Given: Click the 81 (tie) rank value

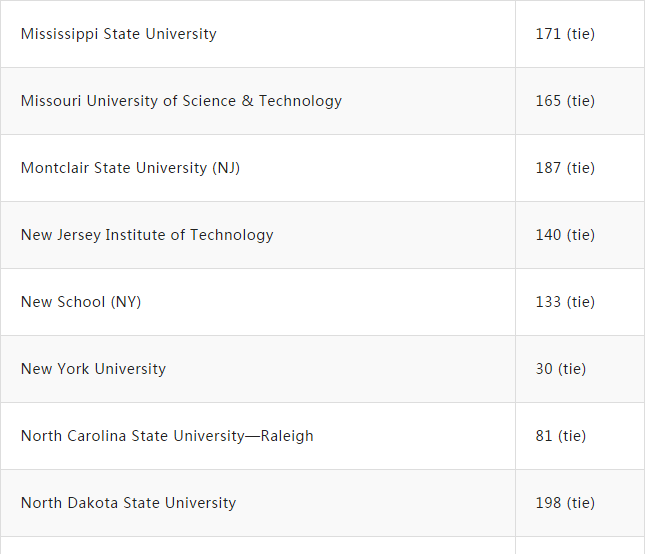Looking at the screenshot, I should 561,436.
